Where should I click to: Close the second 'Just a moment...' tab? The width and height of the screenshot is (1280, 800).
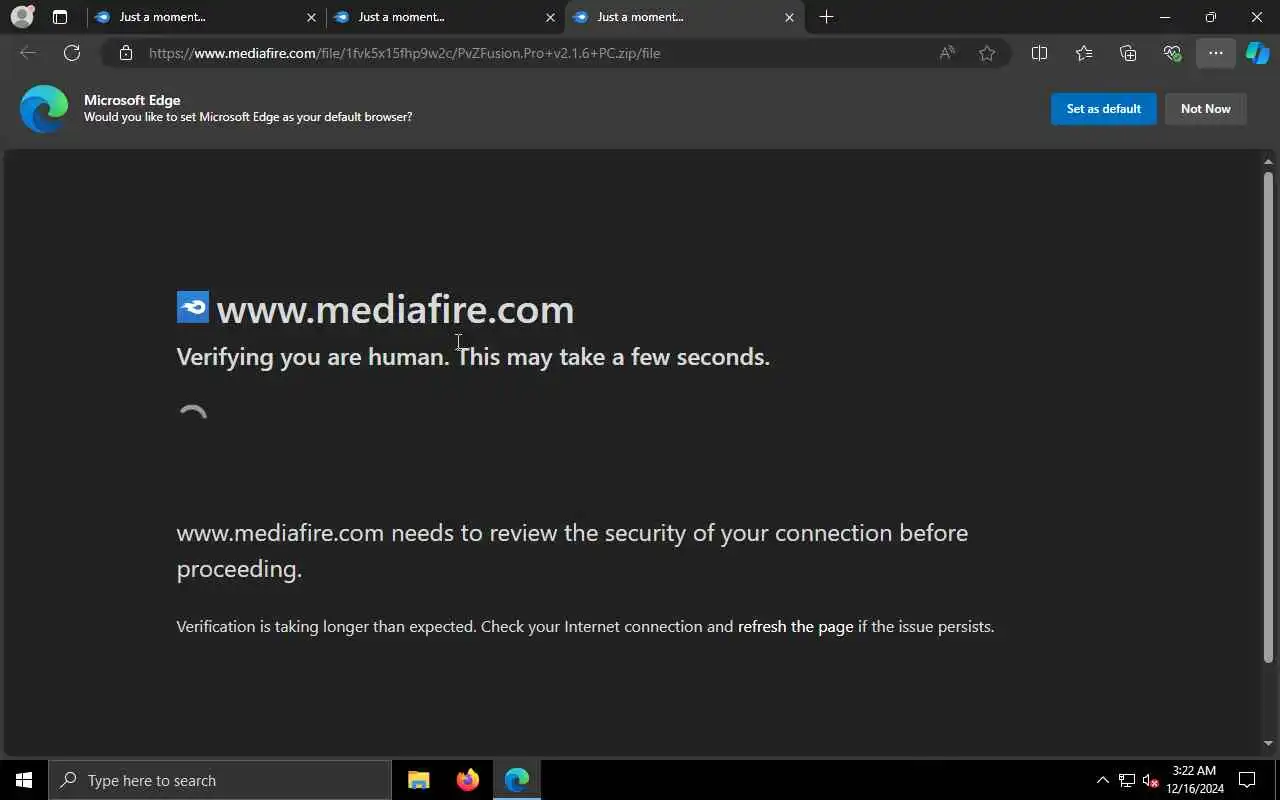[550, 17]
